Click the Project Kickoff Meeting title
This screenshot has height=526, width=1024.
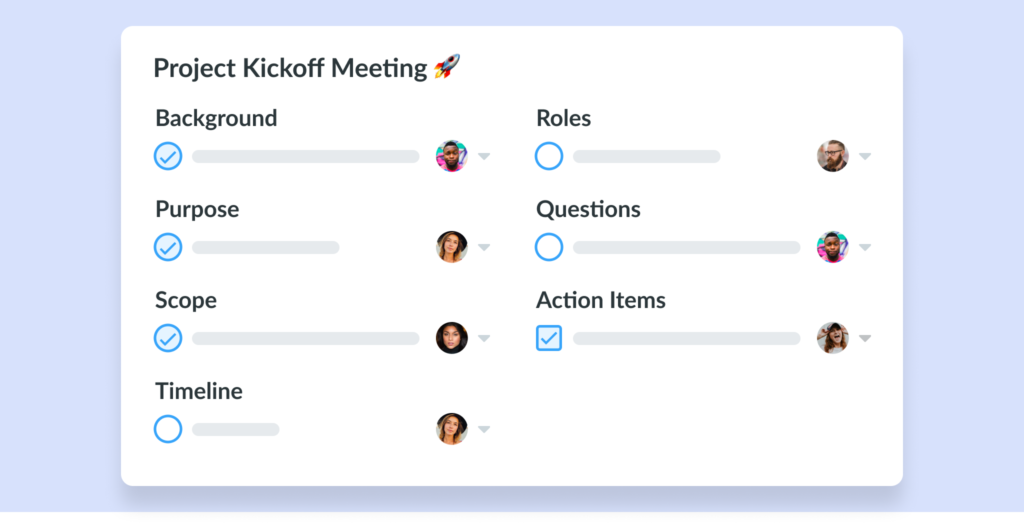point(291,68)
